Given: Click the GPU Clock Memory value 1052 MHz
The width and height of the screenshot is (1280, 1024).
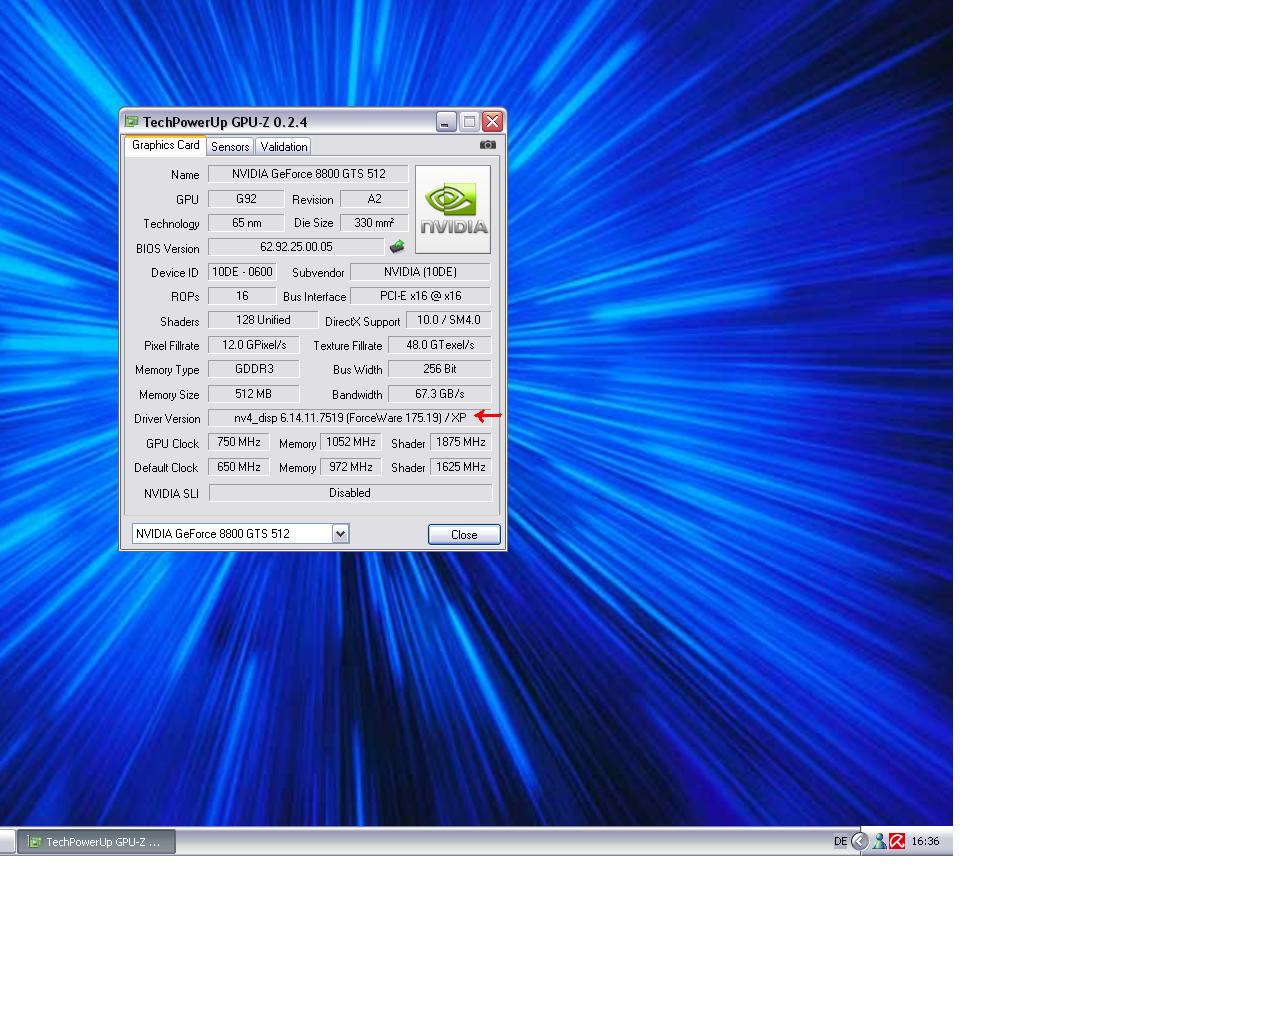Looking at the screenshot, I should (x=351, y=442).
